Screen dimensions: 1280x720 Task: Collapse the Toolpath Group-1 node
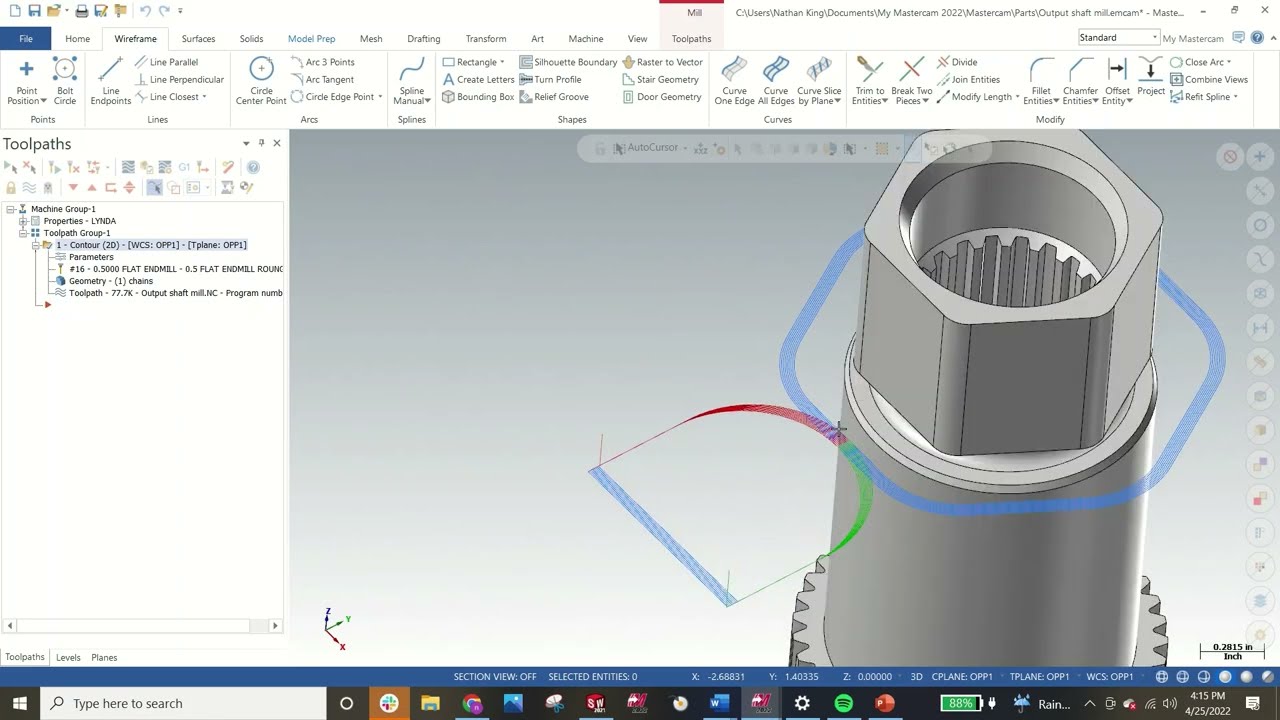(x=22, y=233)
